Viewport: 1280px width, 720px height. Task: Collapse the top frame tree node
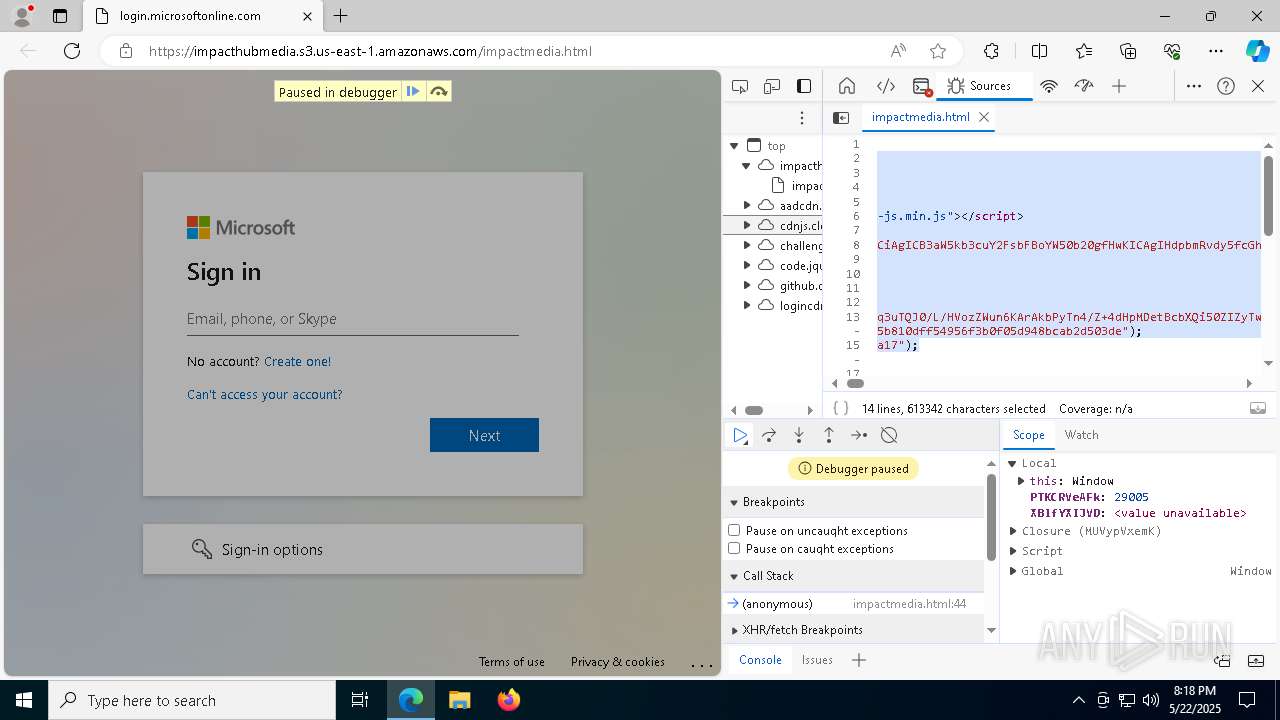pos(734,146)
